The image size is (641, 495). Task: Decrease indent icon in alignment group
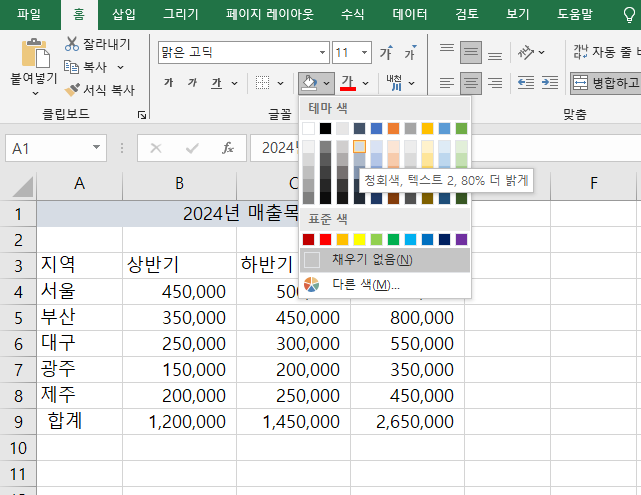pyautogui.click(x=526, y=83)
